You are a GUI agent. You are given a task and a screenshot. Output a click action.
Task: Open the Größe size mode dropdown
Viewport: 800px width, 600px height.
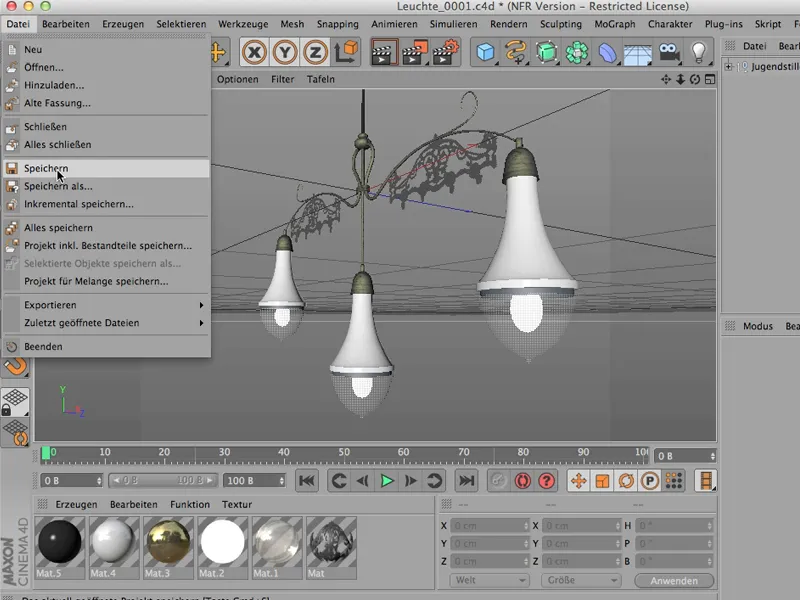(581, 581)
